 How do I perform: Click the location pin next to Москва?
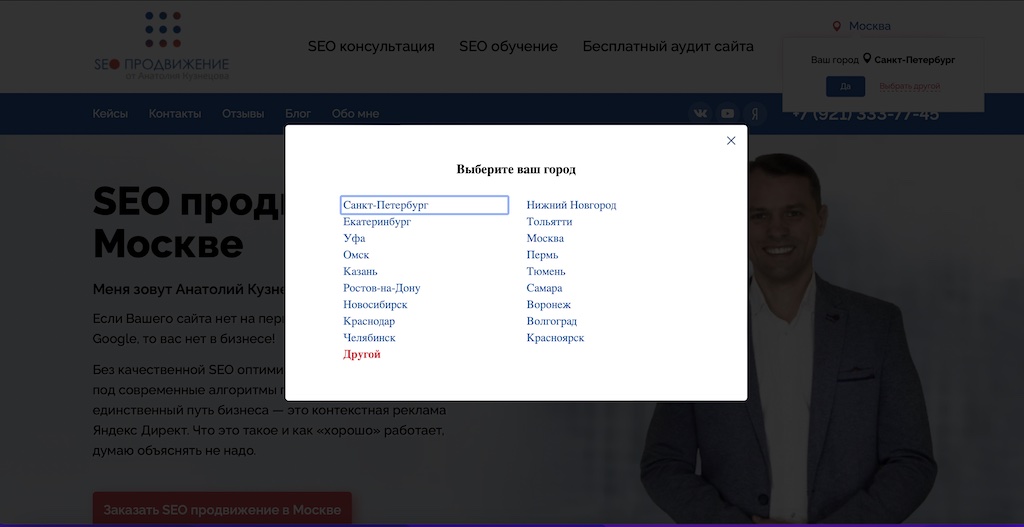(837, 26)
